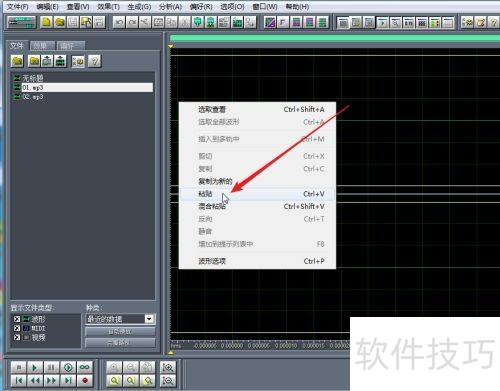Viewport: 500px width, 391px height.
Task: Jump to beginning with the go-to-start button
Action: point(18,380)
